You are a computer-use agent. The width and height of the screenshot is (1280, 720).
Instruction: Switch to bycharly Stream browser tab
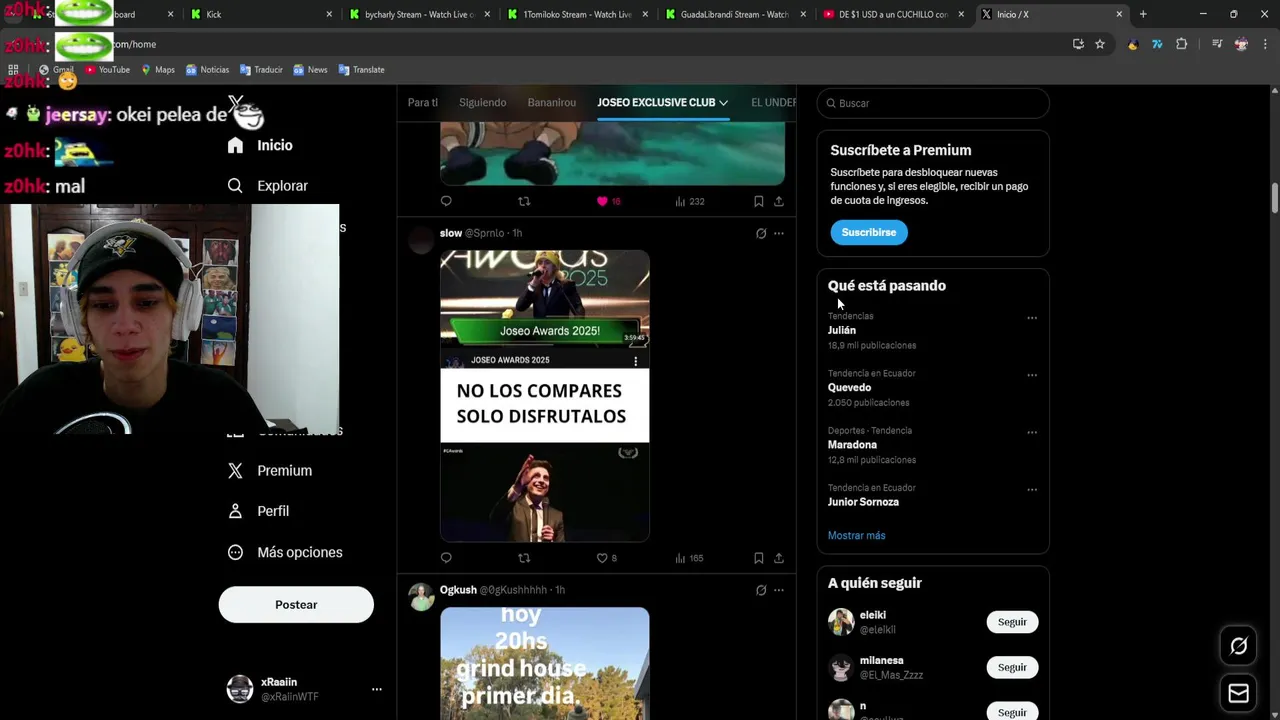420,14
